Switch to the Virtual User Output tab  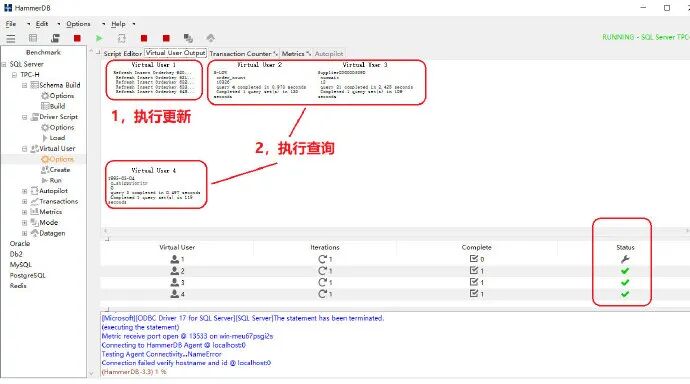(x=175, y=53)
